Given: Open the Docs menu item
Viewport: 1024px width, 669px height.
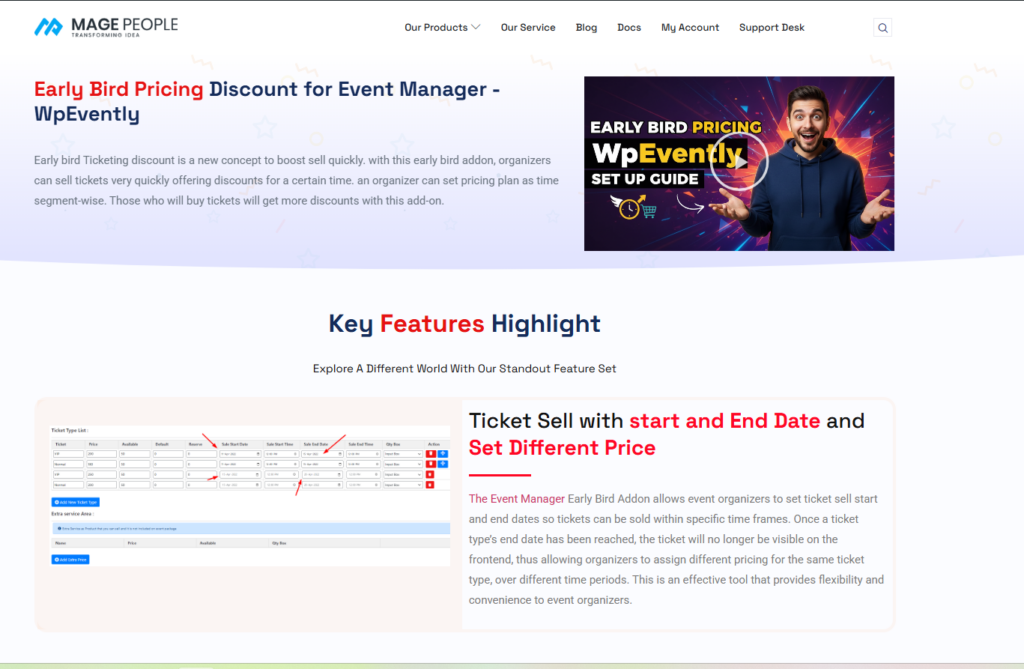Looking at the screenshot, I should [629, 28].
